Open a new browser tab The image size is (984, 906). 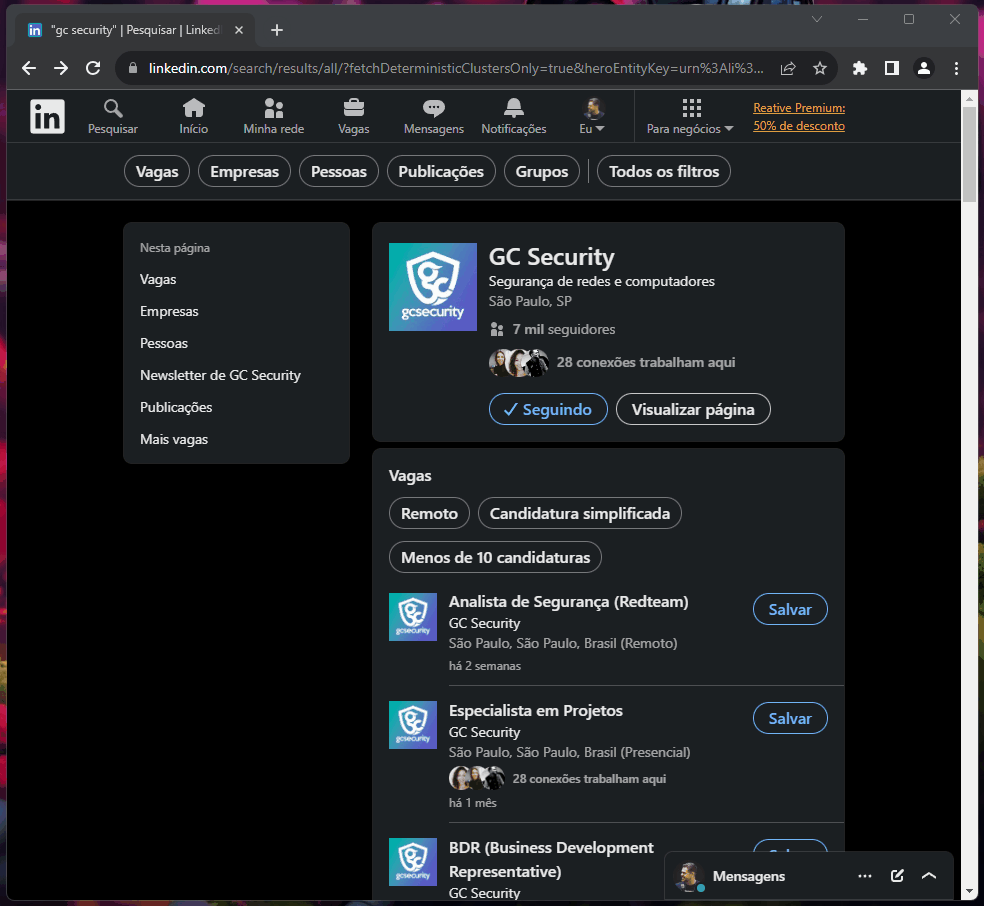(277, 30)
